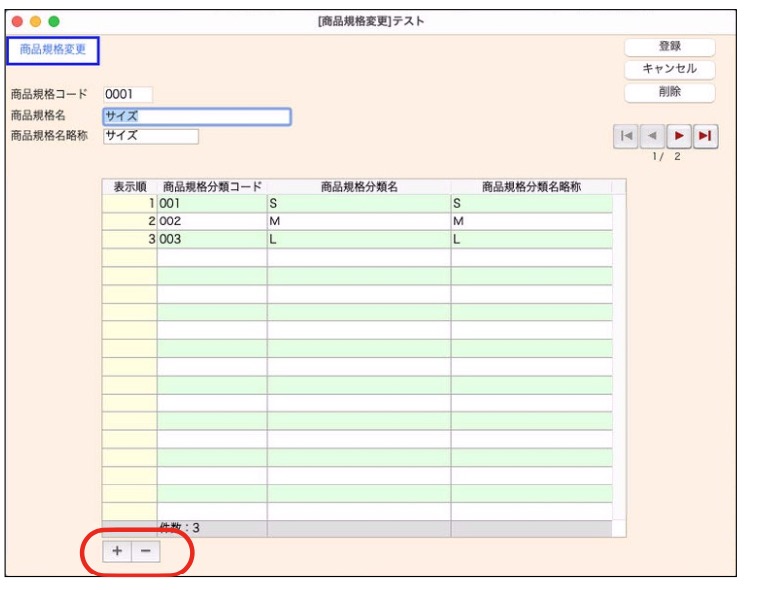This screenshot has width=760, height=590.
Task: Click the 表示順 column header
Action: [x=130, y=186]
